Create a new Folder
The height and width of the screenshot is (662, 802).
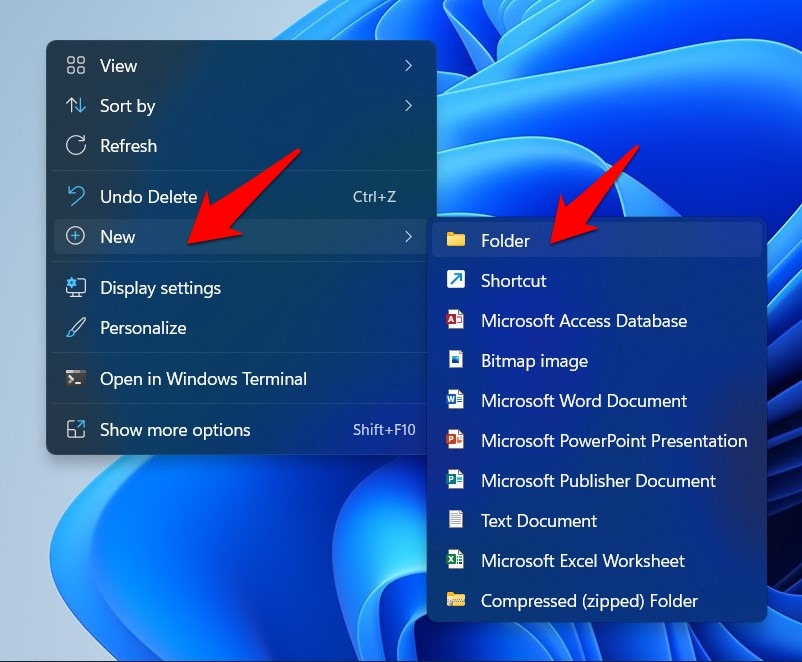[x=507, y=240]
